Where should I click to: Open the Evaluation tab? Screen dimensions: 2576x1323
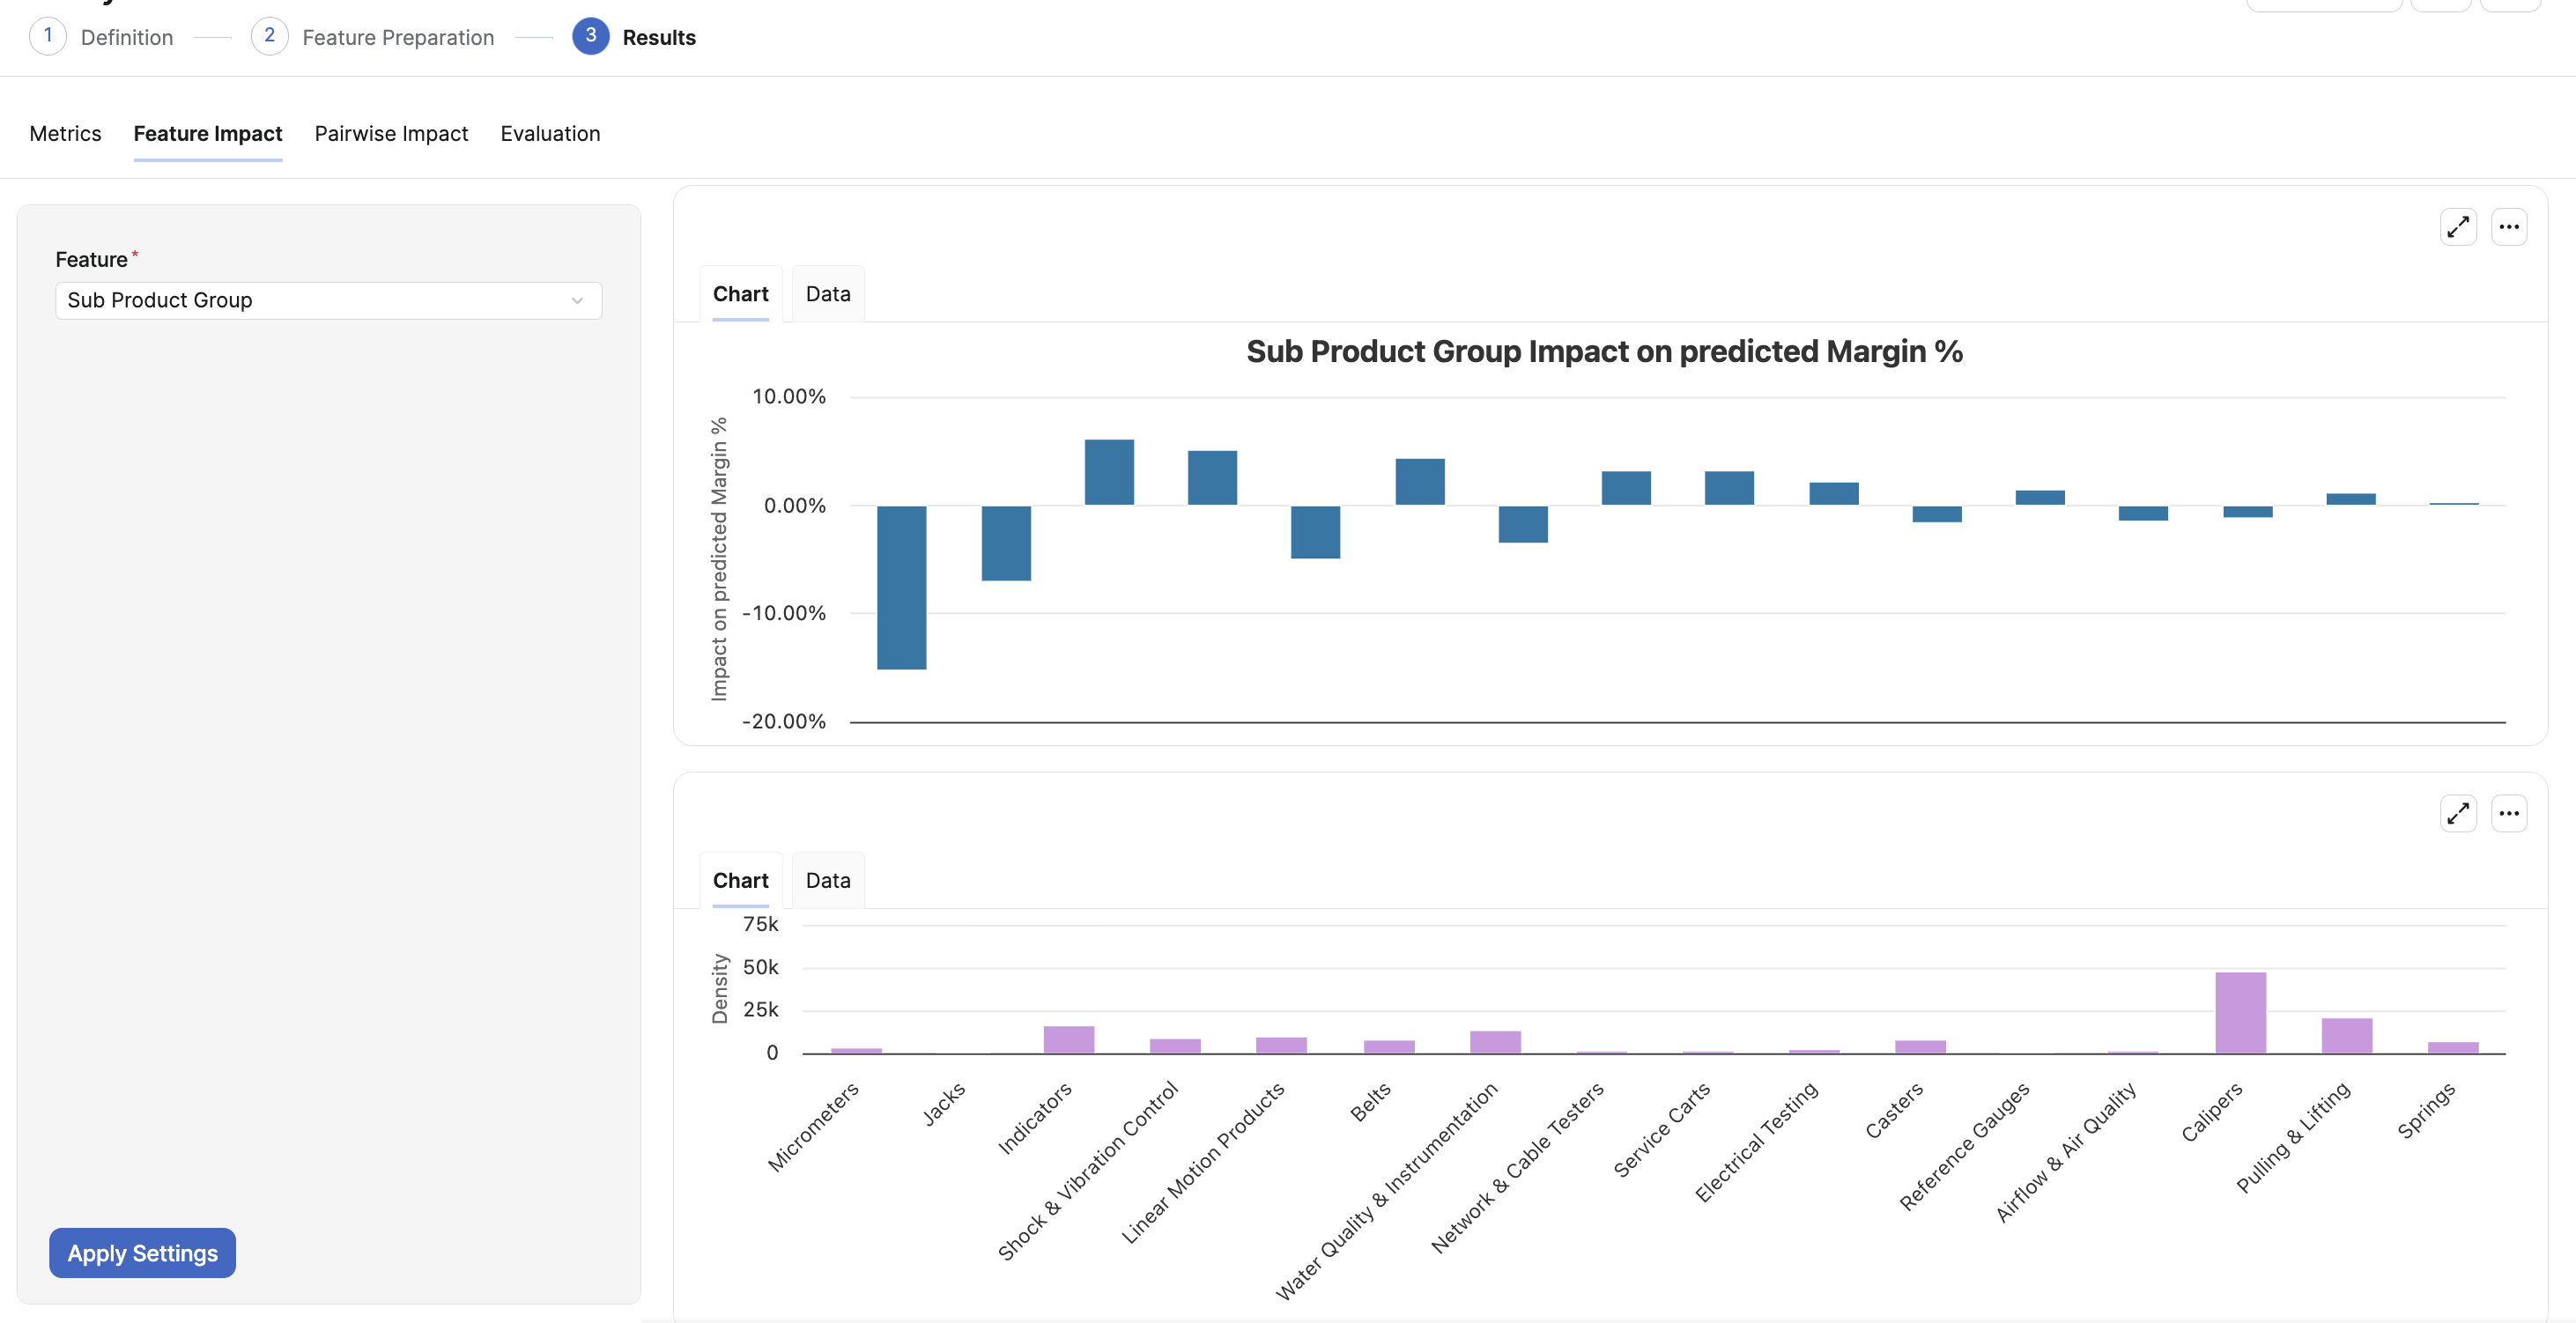[x=550, y=134]
